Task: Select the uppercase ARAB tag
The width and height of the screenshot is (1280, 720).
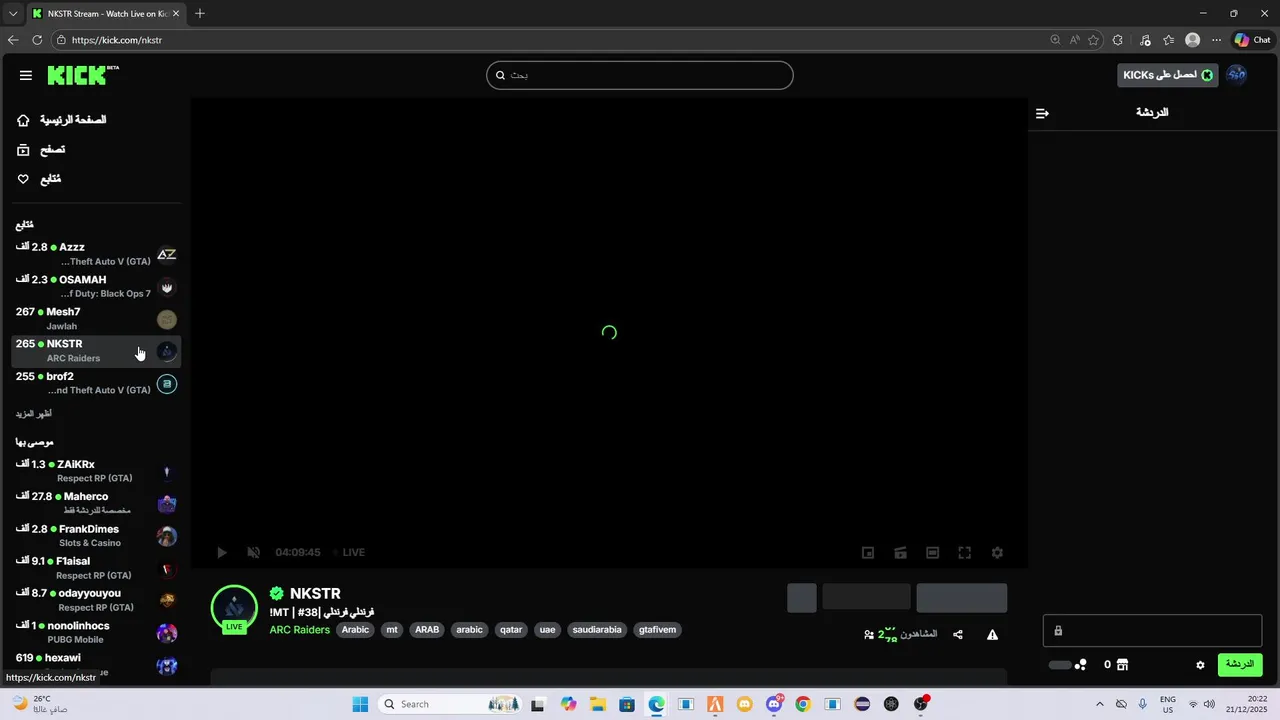Action: [x=427, y=630]
